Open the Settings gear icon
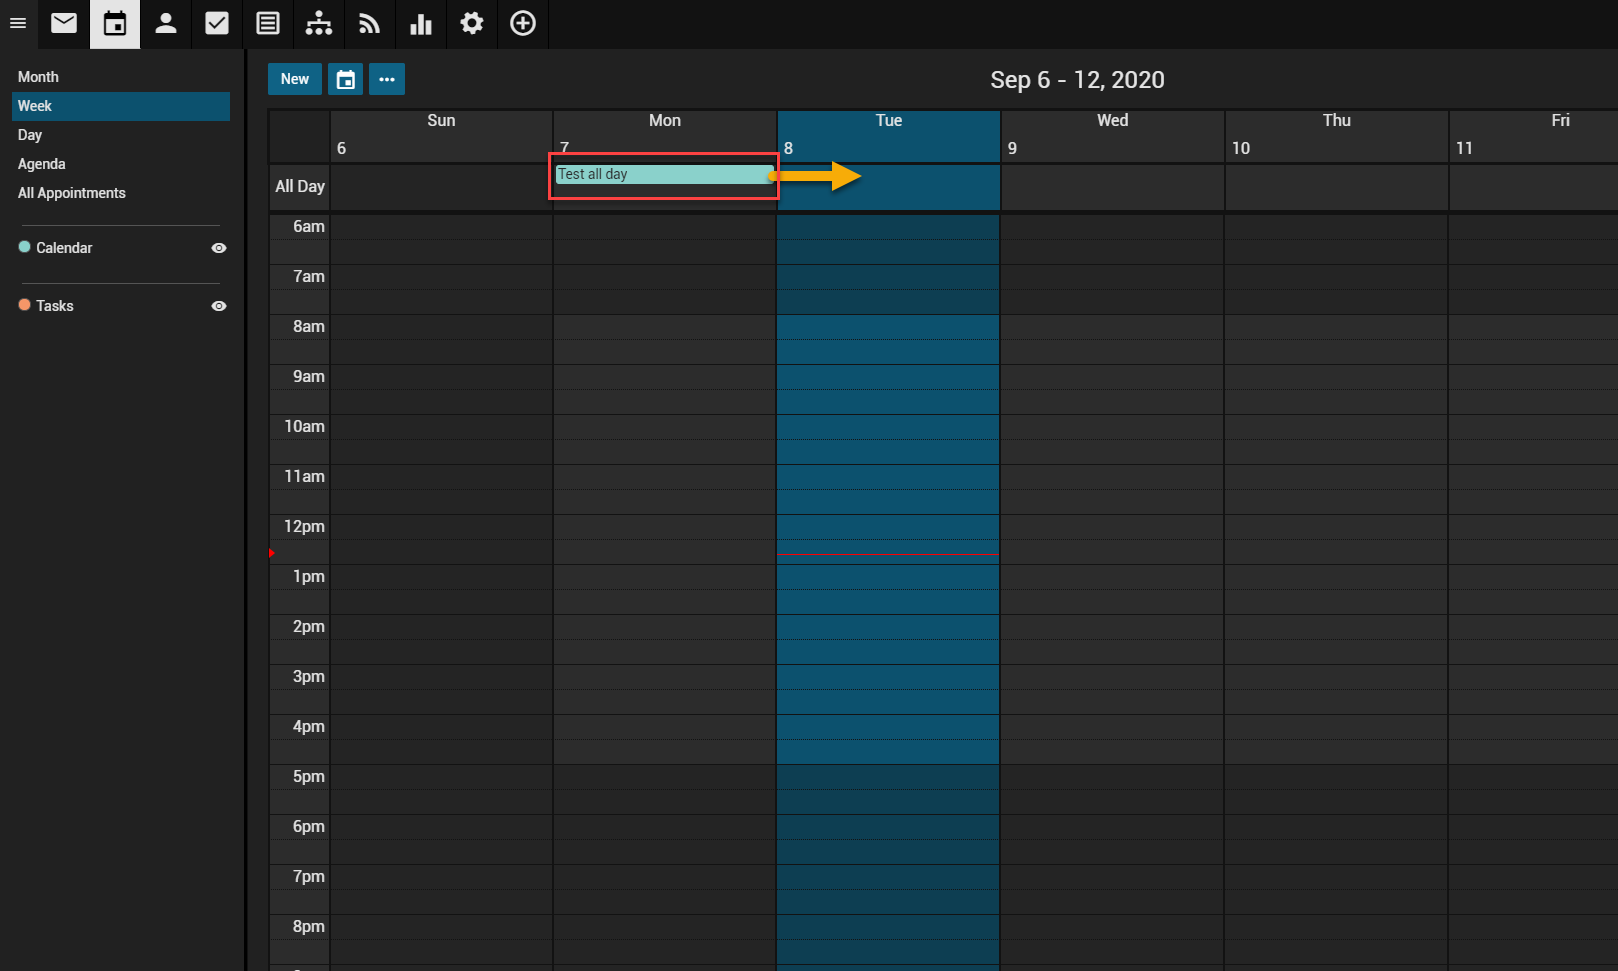Viewport: 1618px width, 971px height. tap(472, 23)
